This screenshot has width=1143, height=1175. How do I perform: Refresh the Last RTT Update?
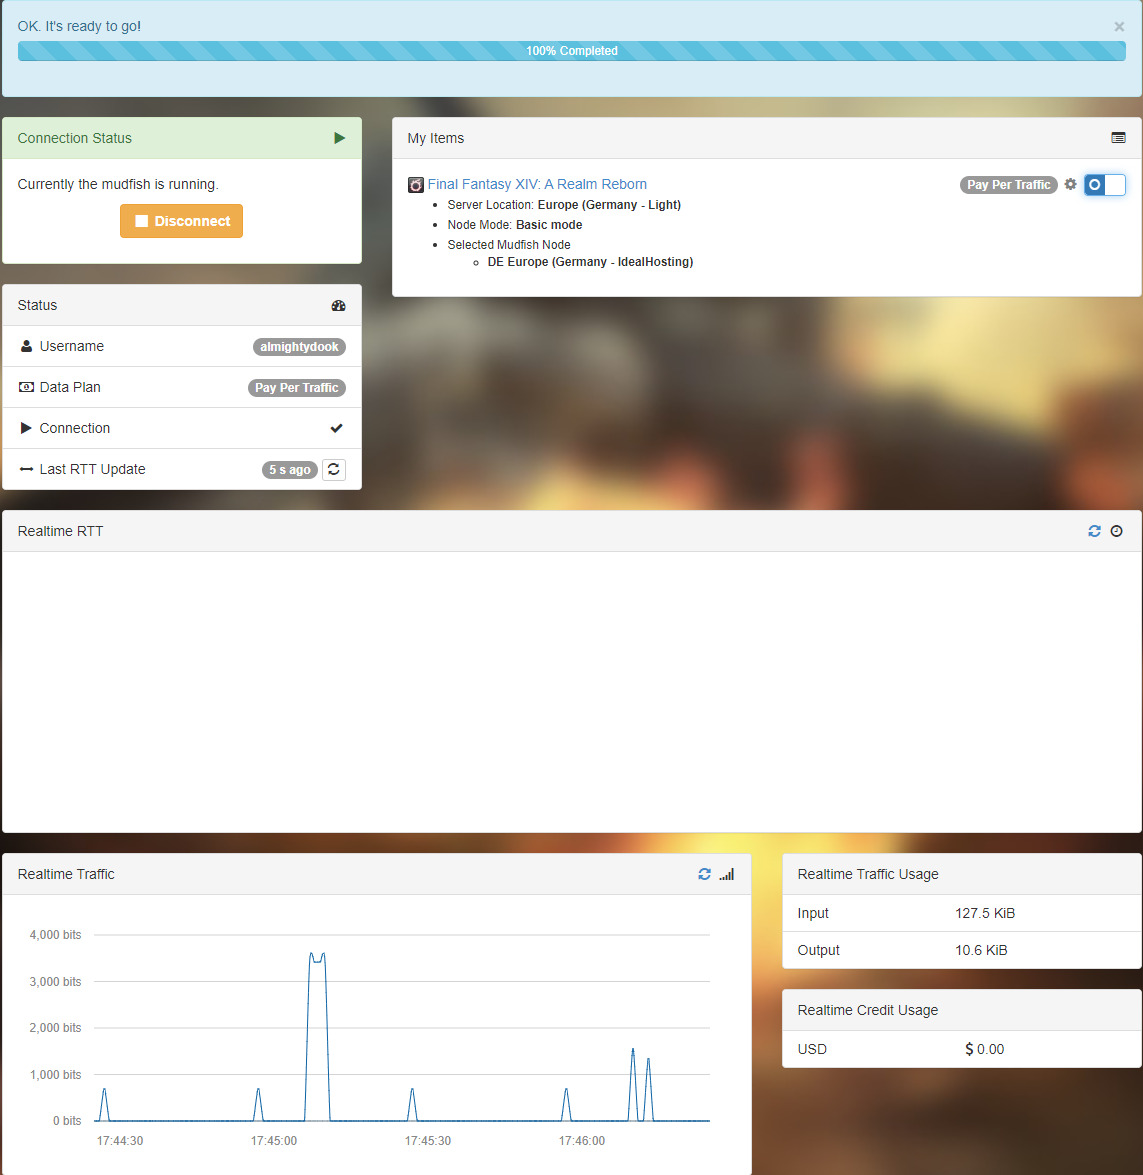pos(334,470)
